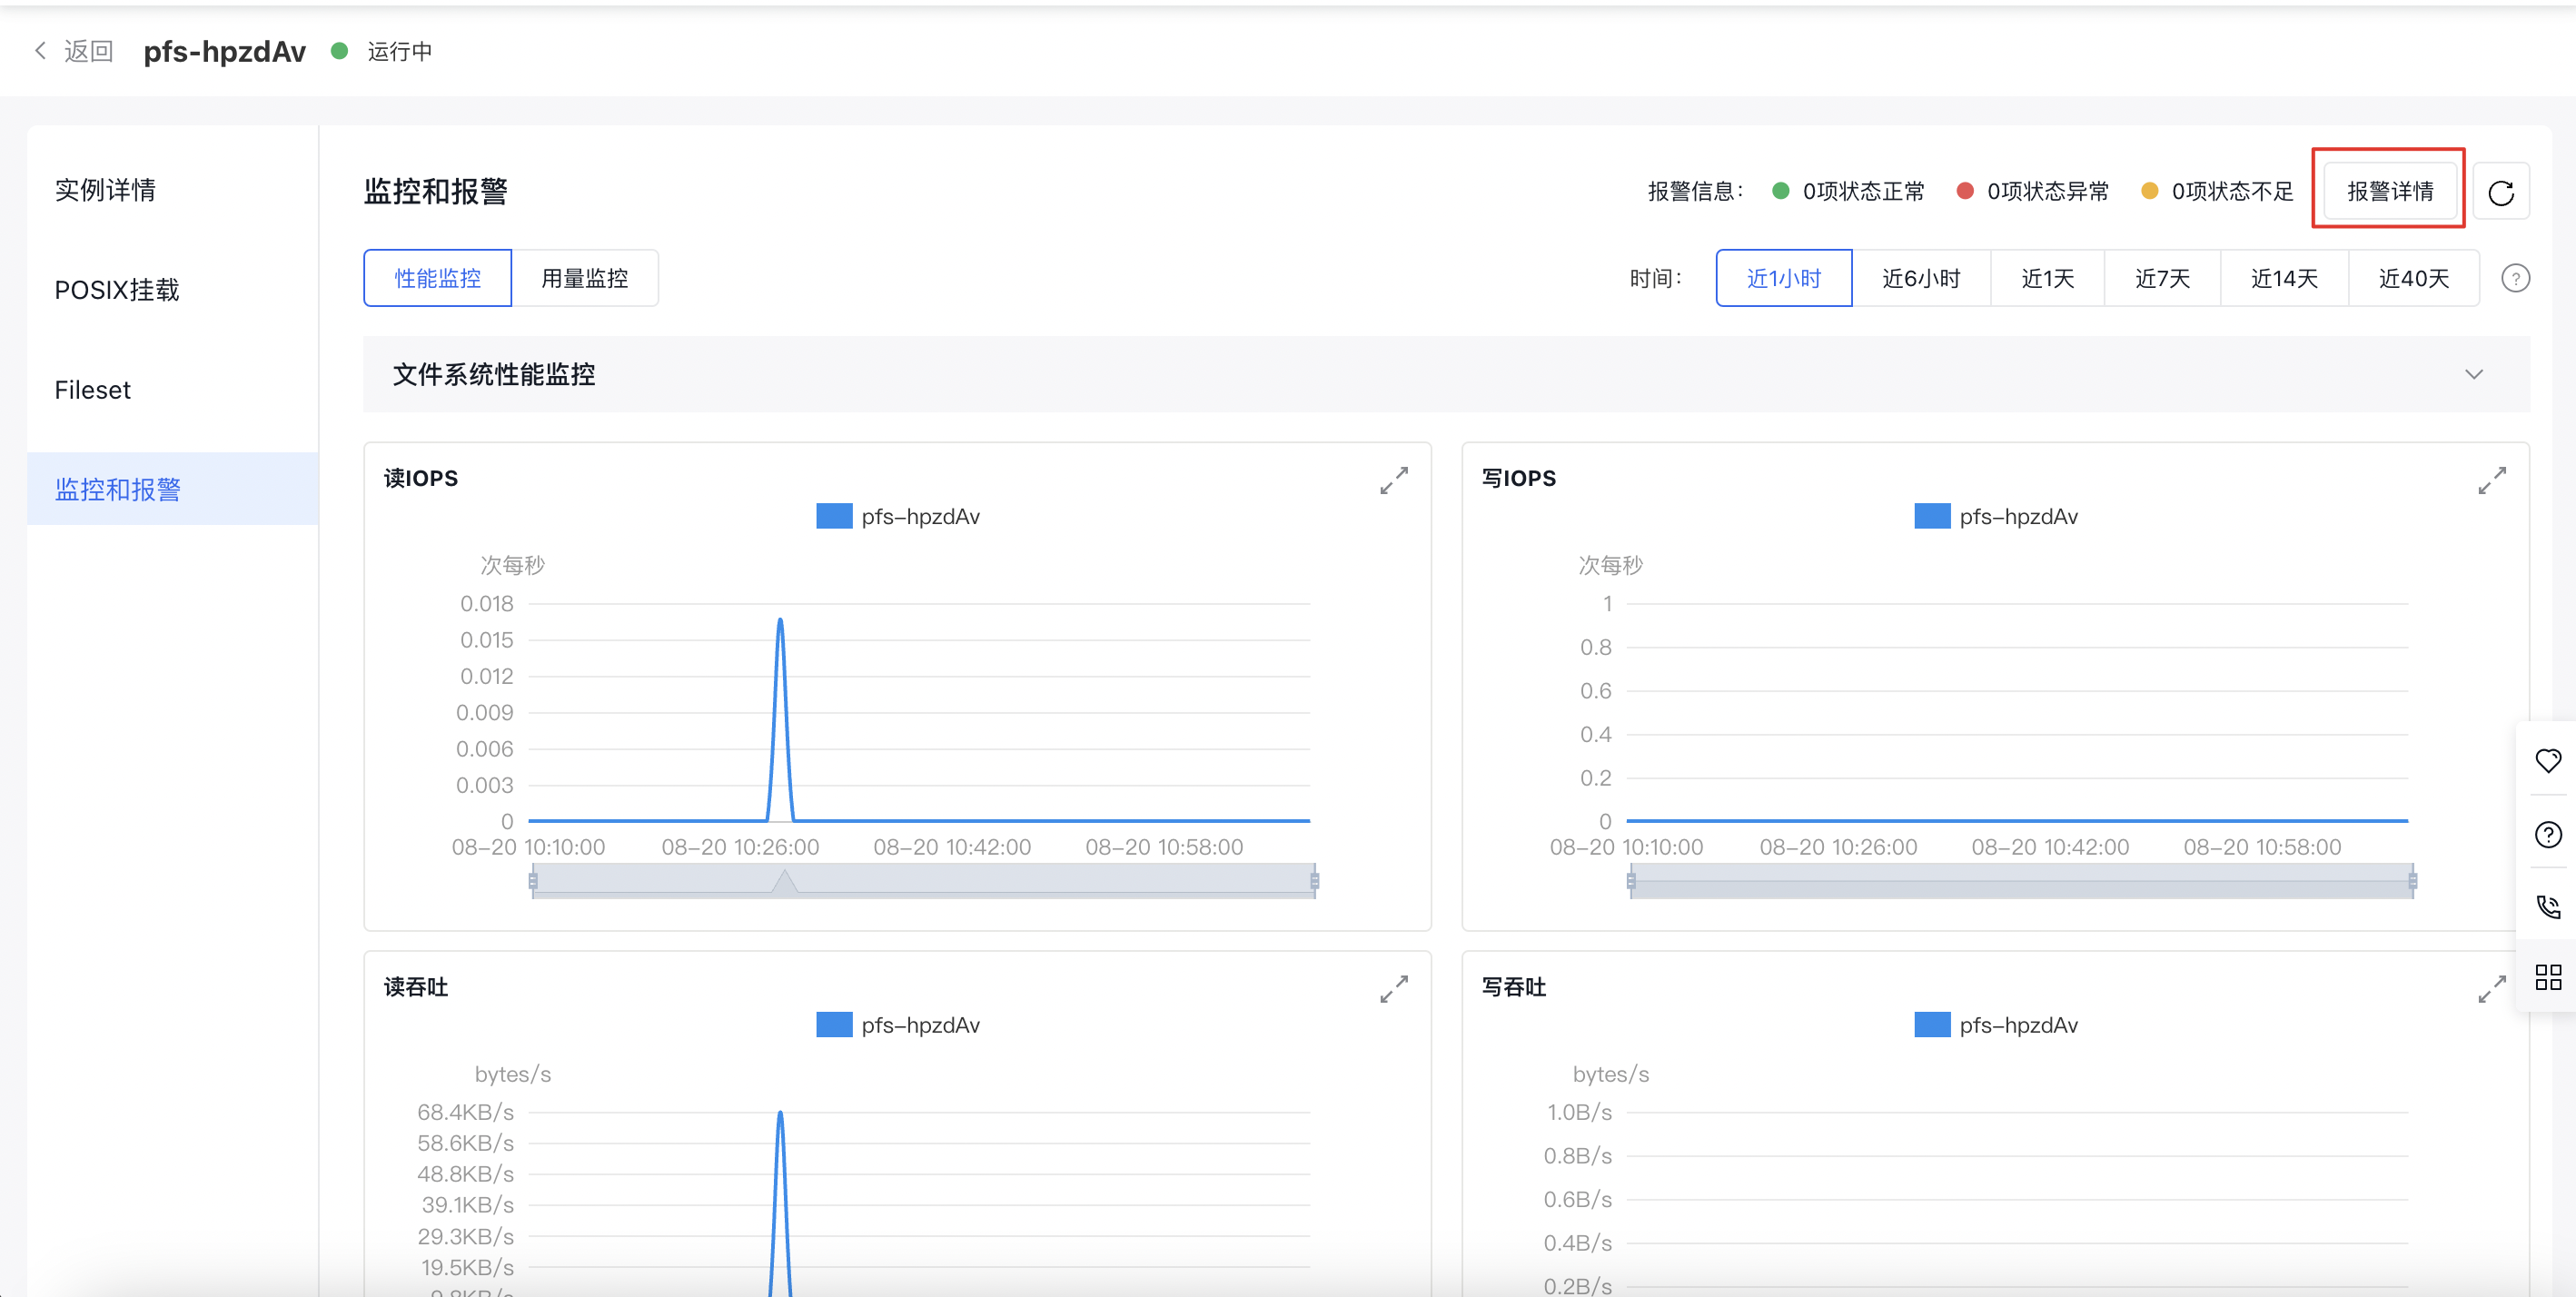Expand the 写IOPS chart to fullscreen
The height and width of the screenshot is (1297, 2576).
pos(2491,480)
